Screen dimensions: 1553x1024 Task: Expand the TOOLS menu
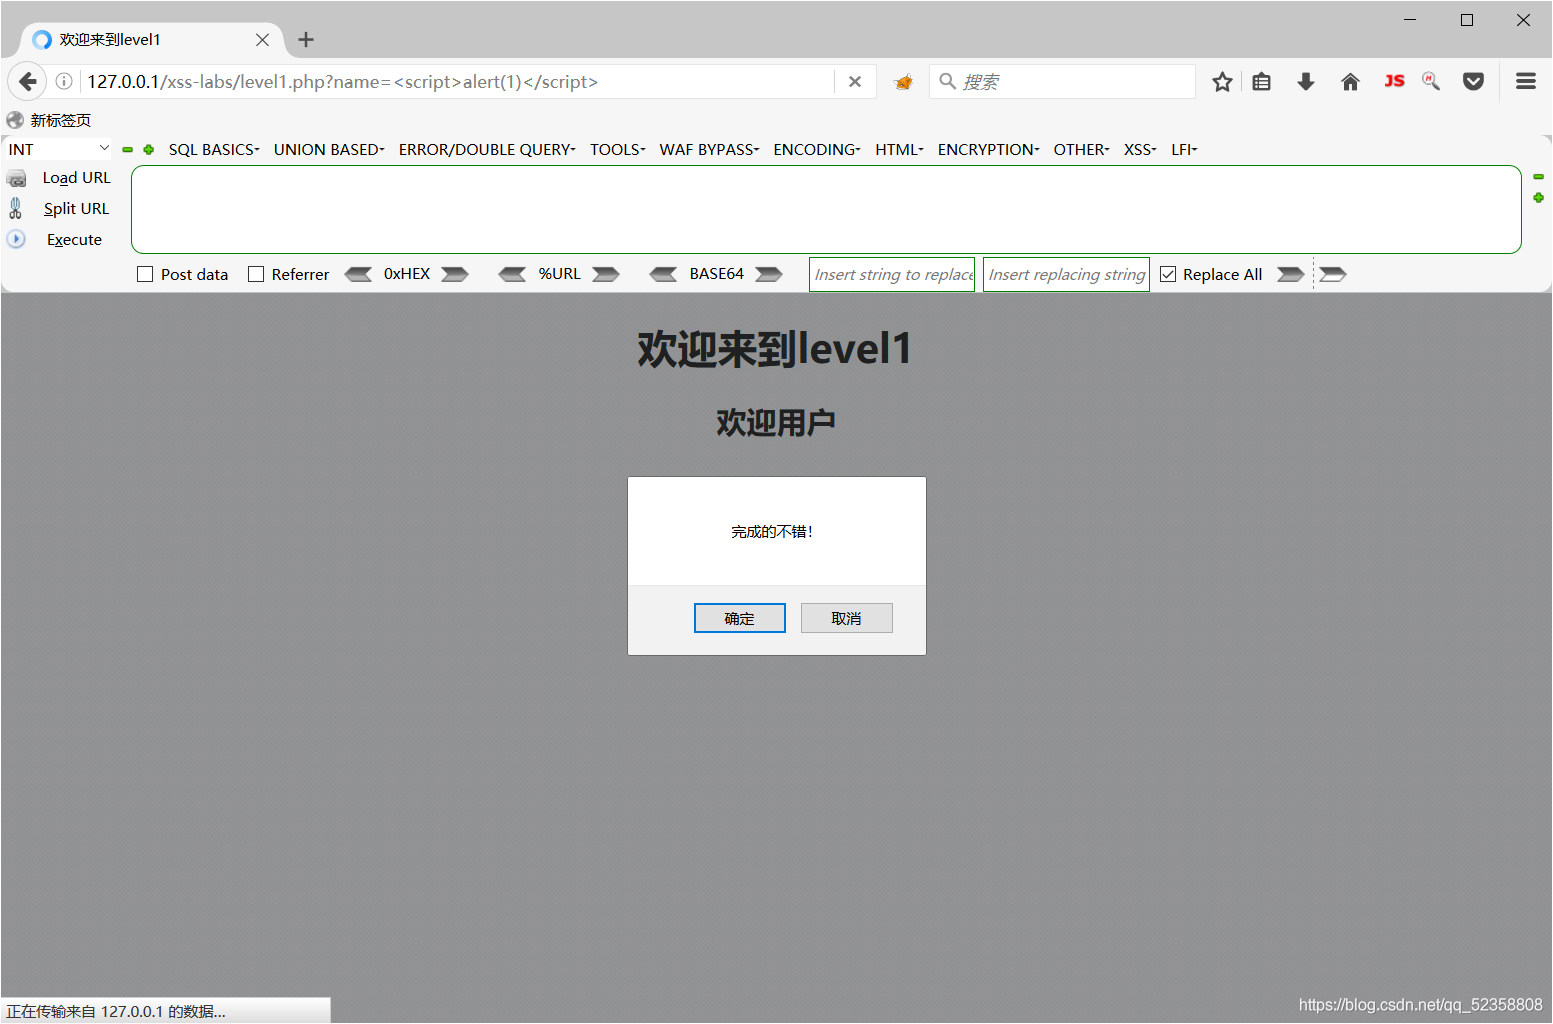coord(617,150)
